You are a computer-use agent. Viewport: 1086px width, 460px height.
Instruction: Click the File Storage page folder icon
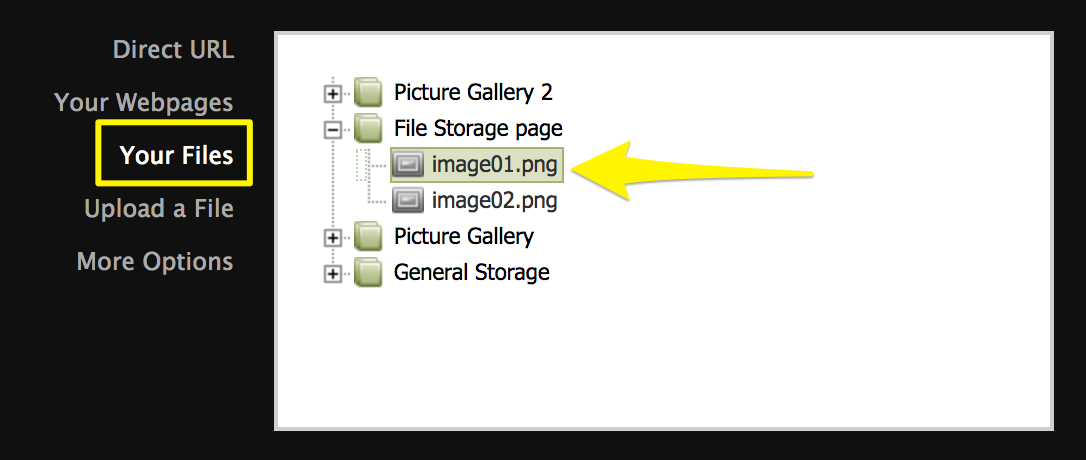click(369, 129)
